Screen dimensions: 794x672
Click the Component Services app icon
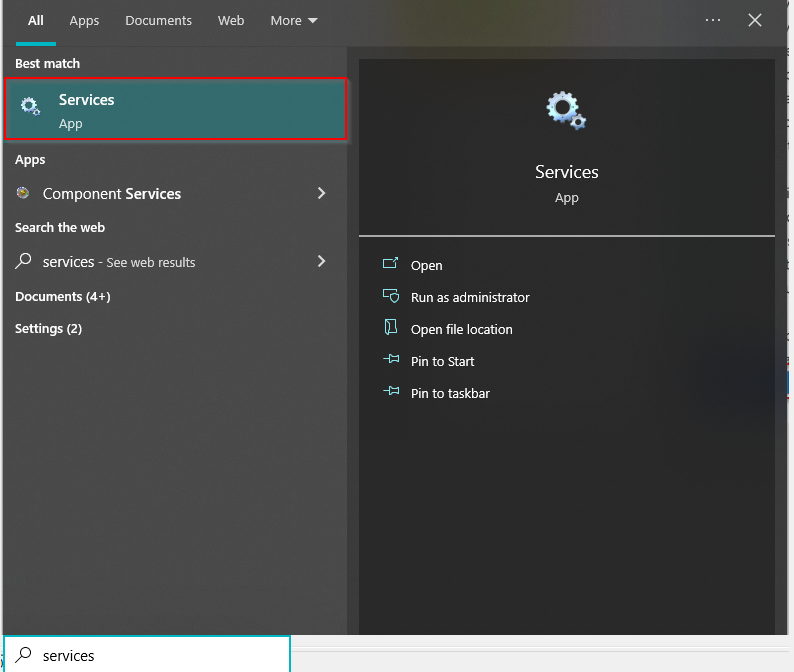click(x=23, y=194)
